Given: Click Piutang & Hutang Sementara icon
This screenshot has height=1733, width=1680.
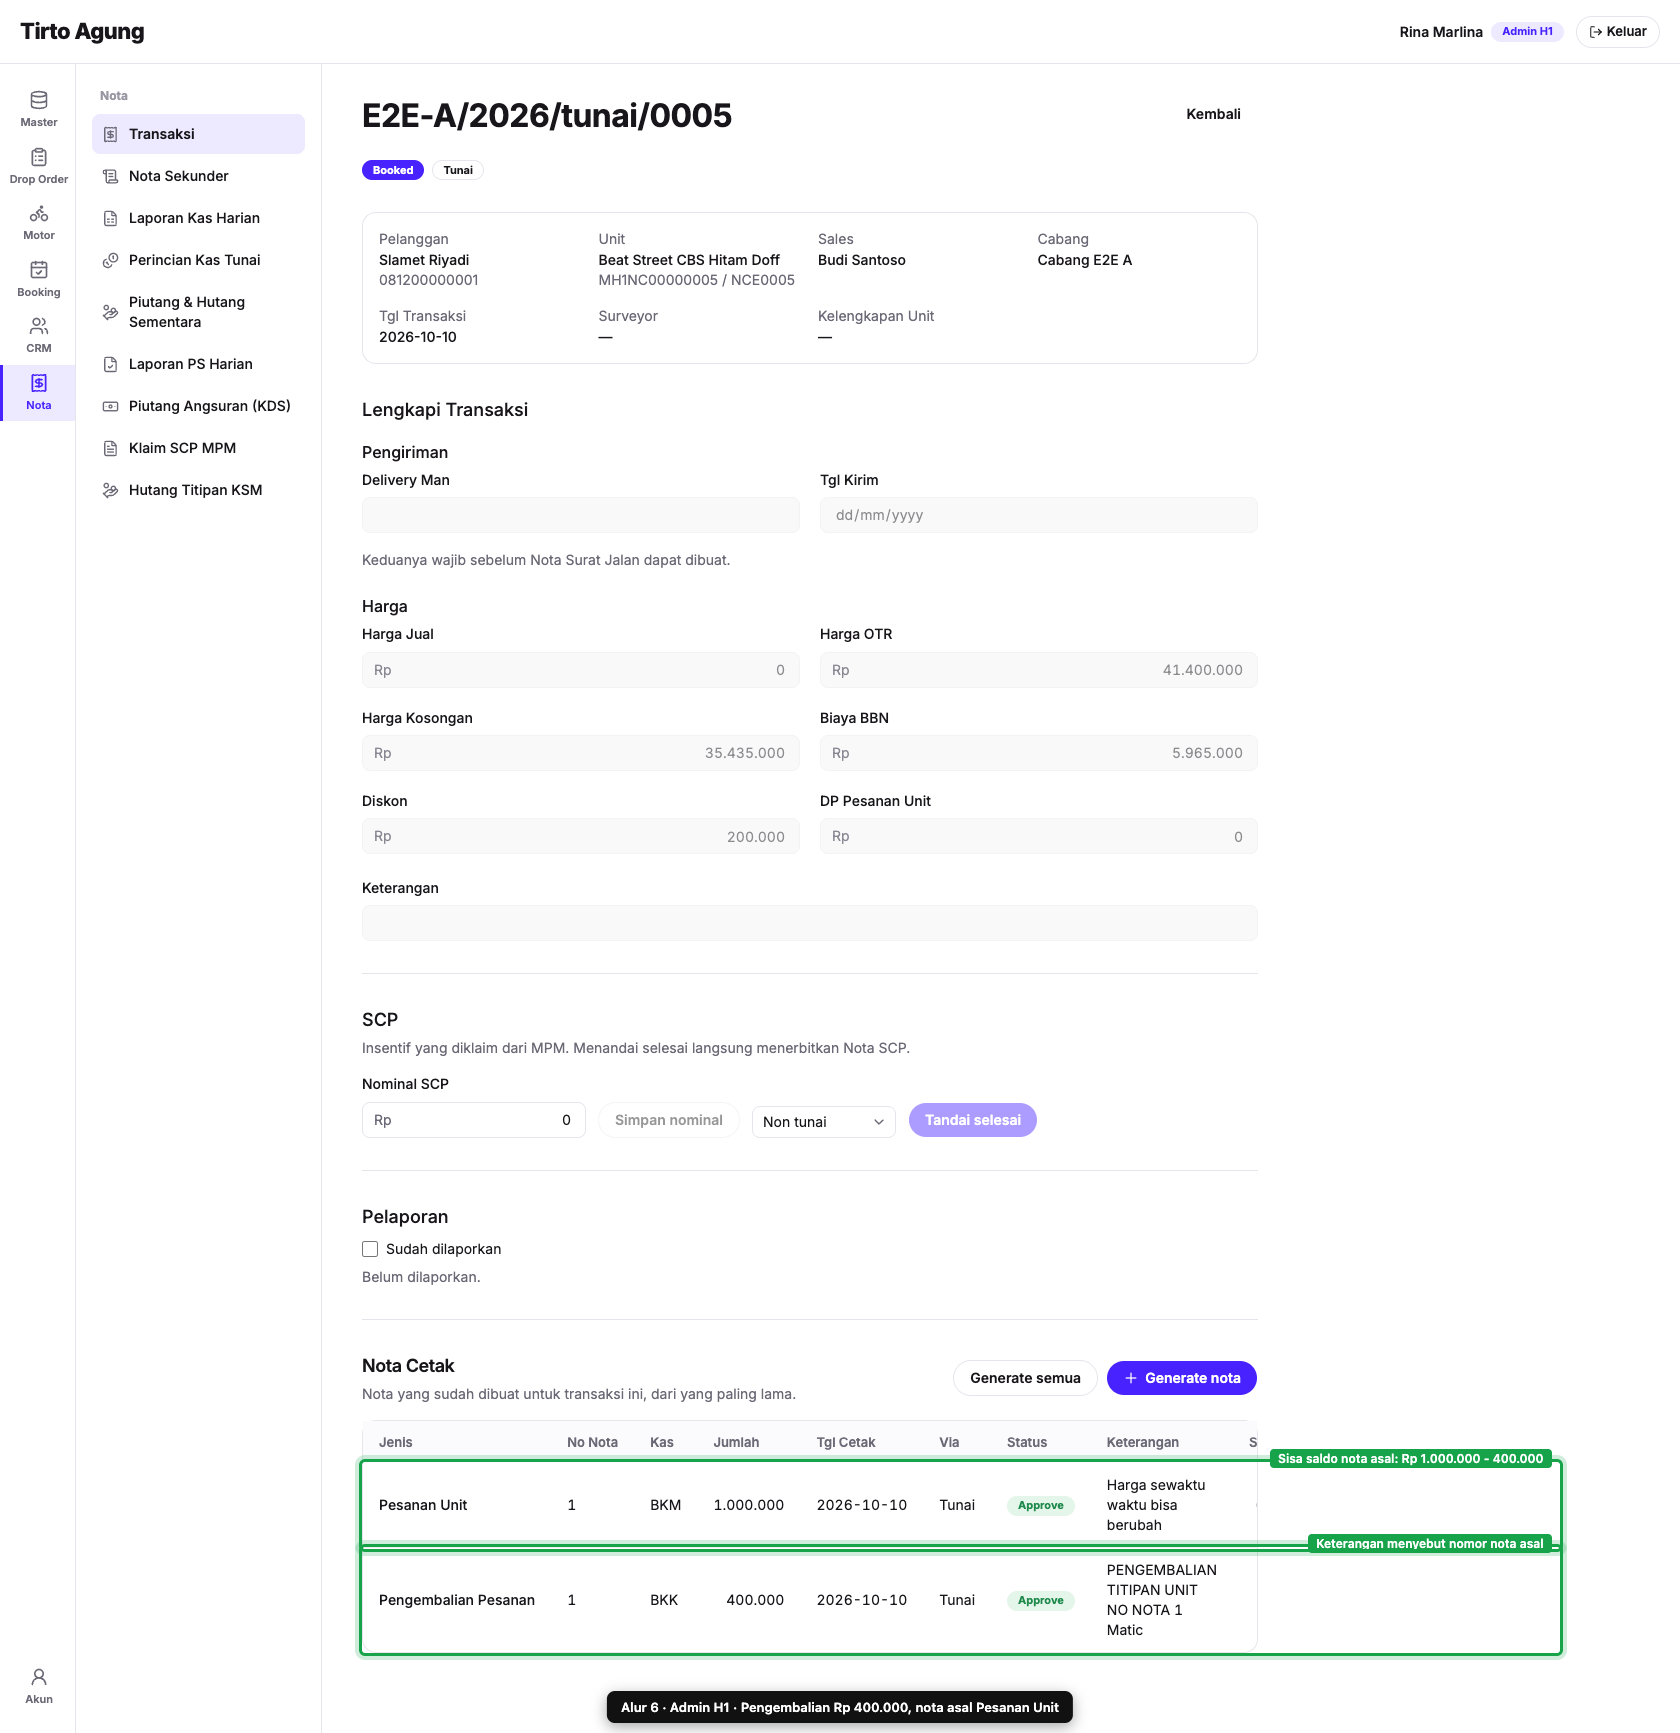Looking at the screenshot, I should point(111,312).
